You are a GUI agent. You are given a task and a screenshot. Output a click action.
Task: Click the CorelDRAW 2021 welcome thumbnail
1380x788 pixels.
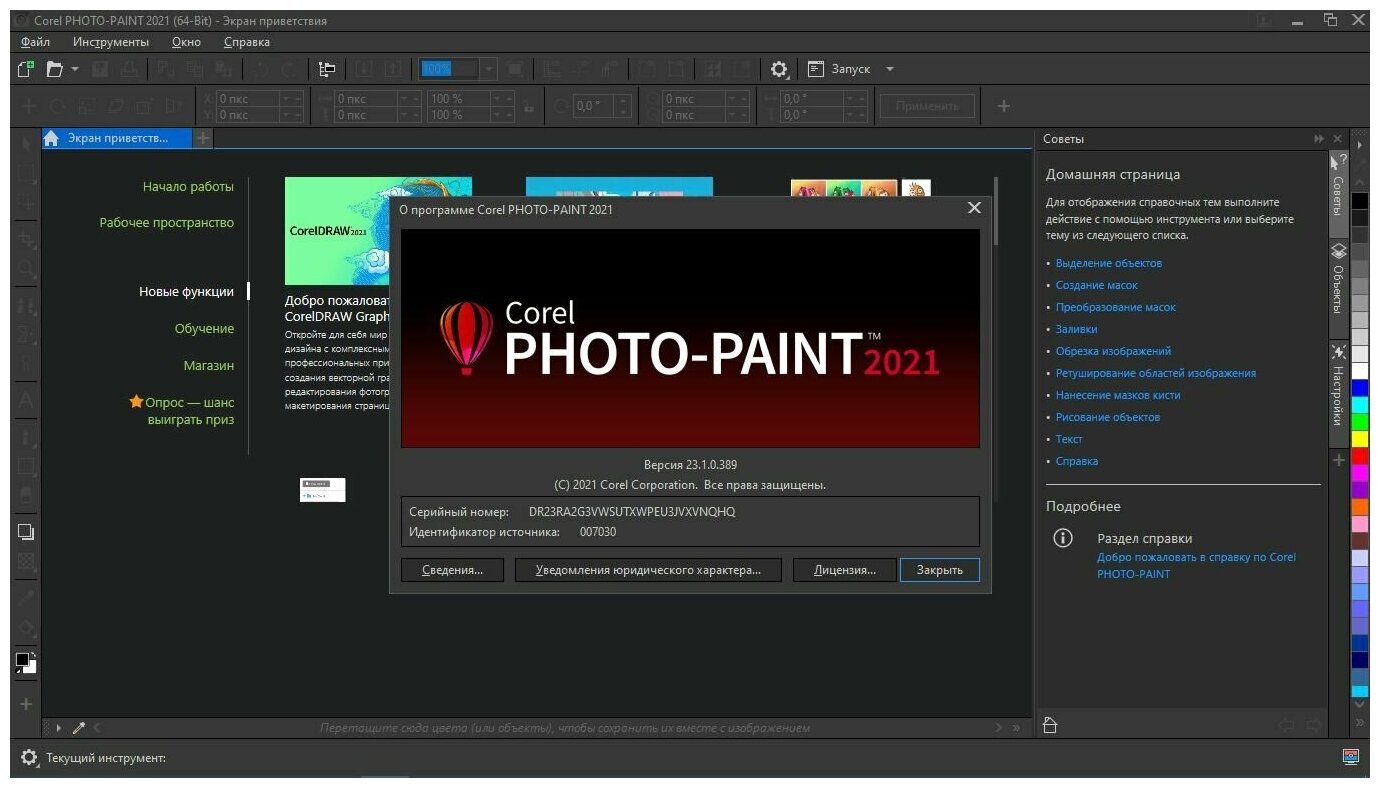pyautogui.click(x=336, y=231)
